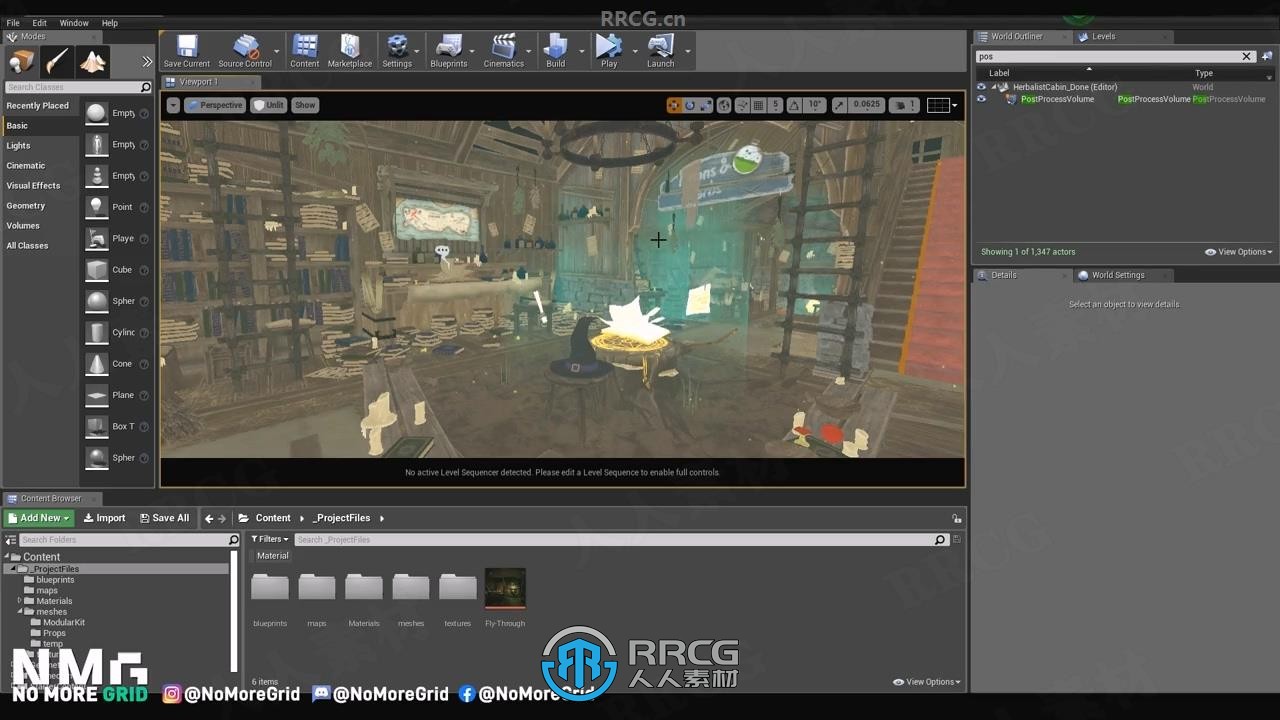
Task: Click the folder tree vertical scrollbar
Action: point(235,610)
